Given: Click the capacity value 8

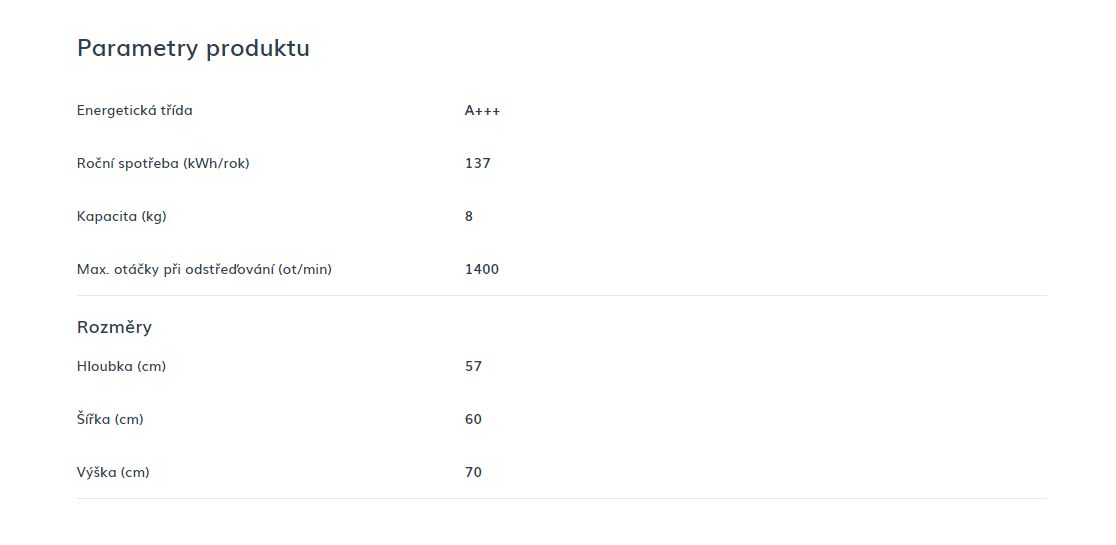Looking at the screenshot, I should coord(469,216).
